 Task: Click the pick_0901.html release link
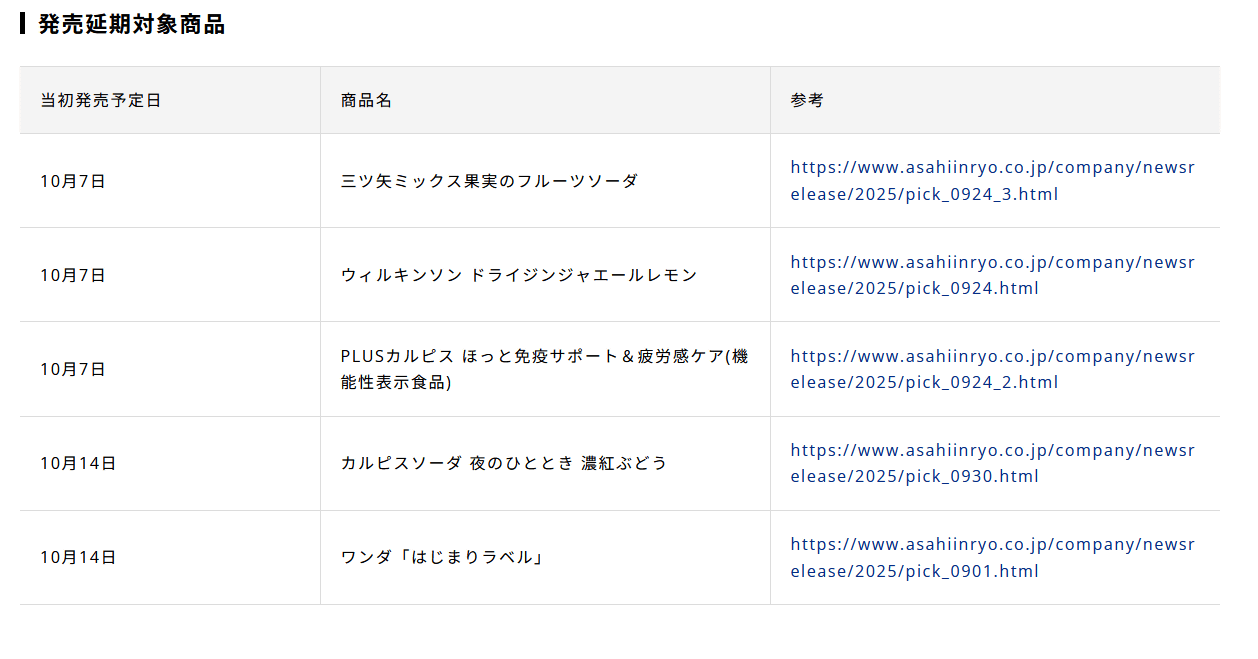pyautogui.click(x=992, y=558)
